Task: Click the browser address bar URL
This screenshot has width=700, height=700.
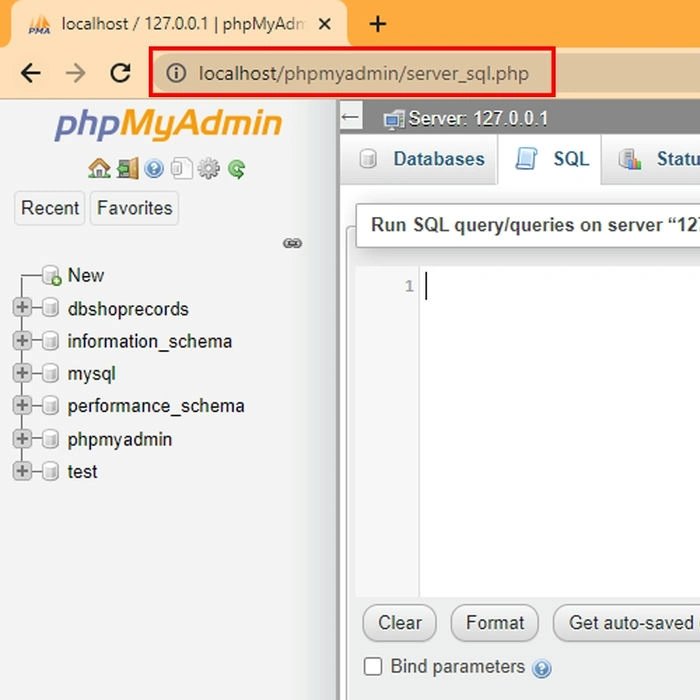Action: pyautogui.click(x=363, y=73)
